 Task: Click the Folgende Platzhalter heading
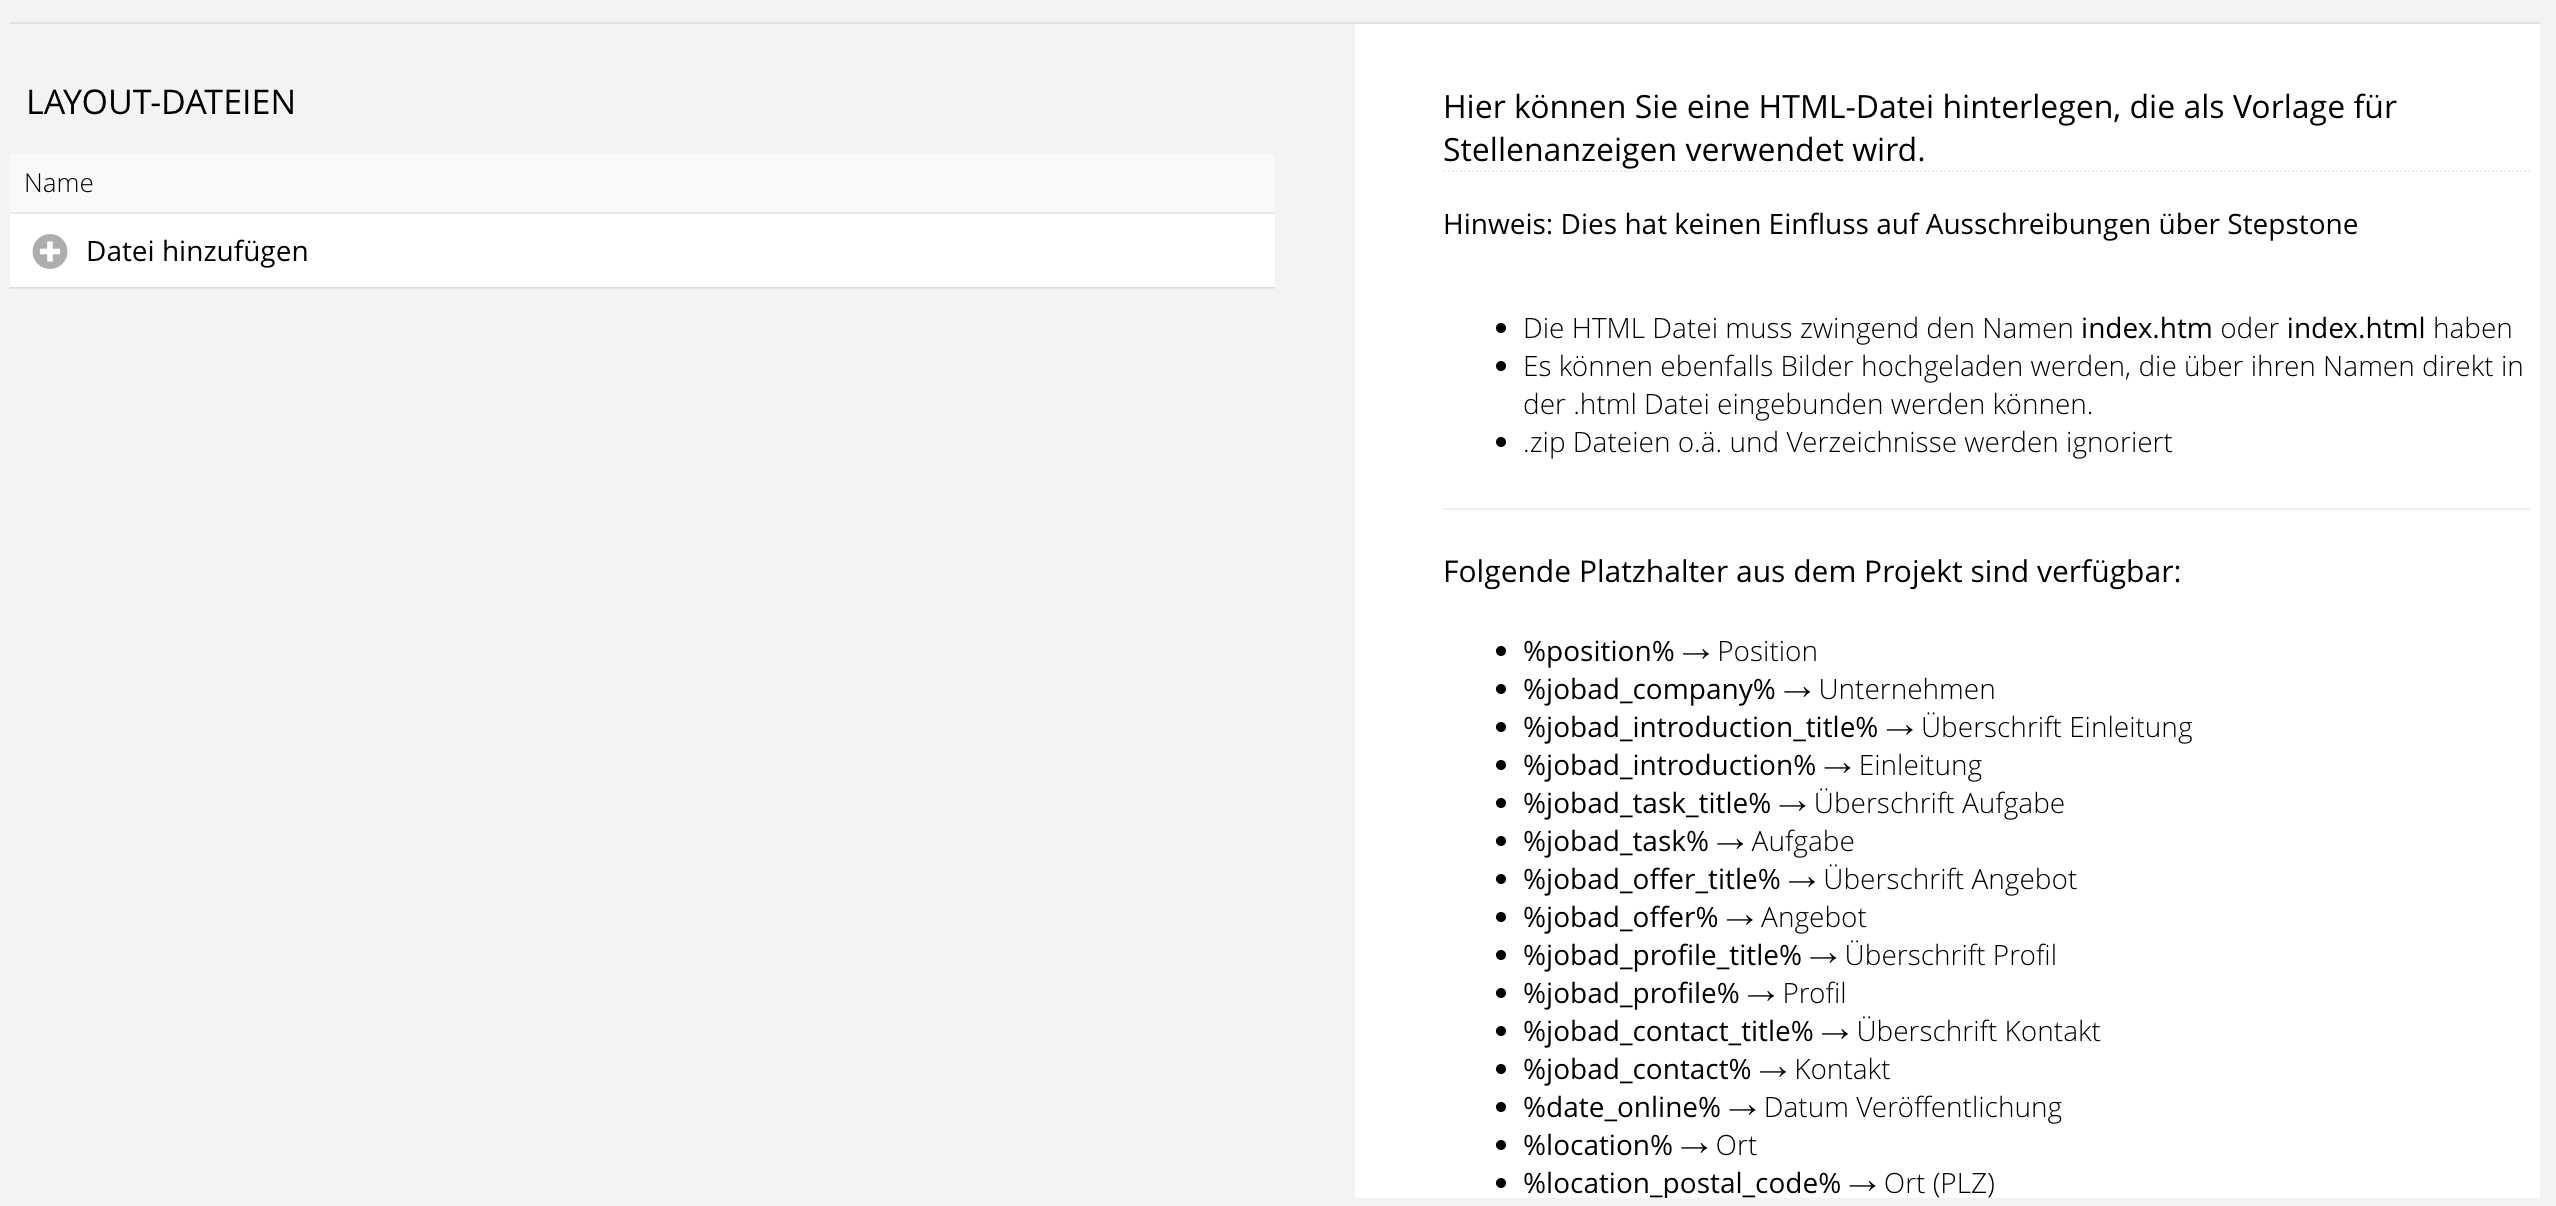(x=1811, y=571)
